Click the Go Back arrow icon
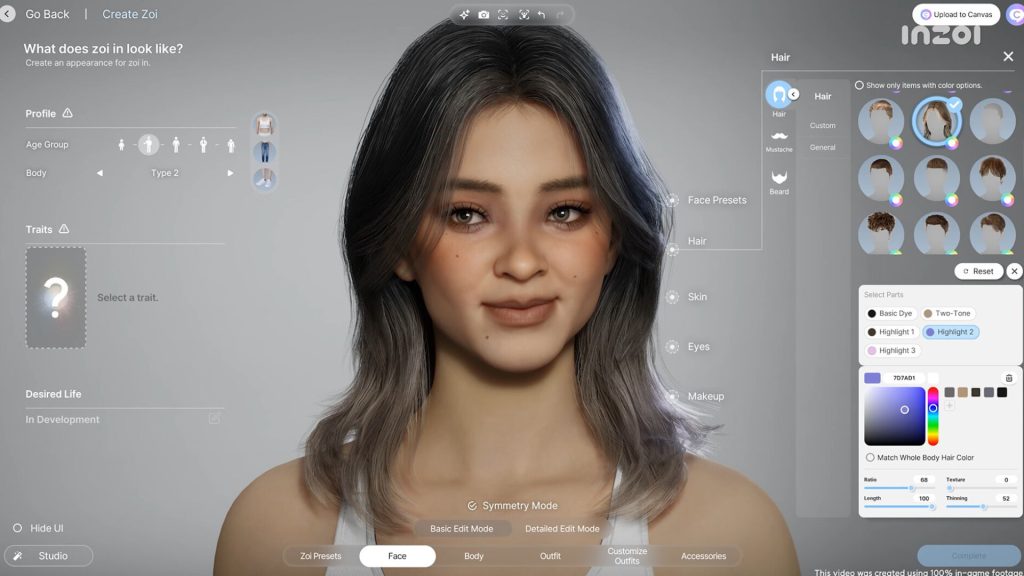The width and height of the screenshot is (1024, 576). 7,14
